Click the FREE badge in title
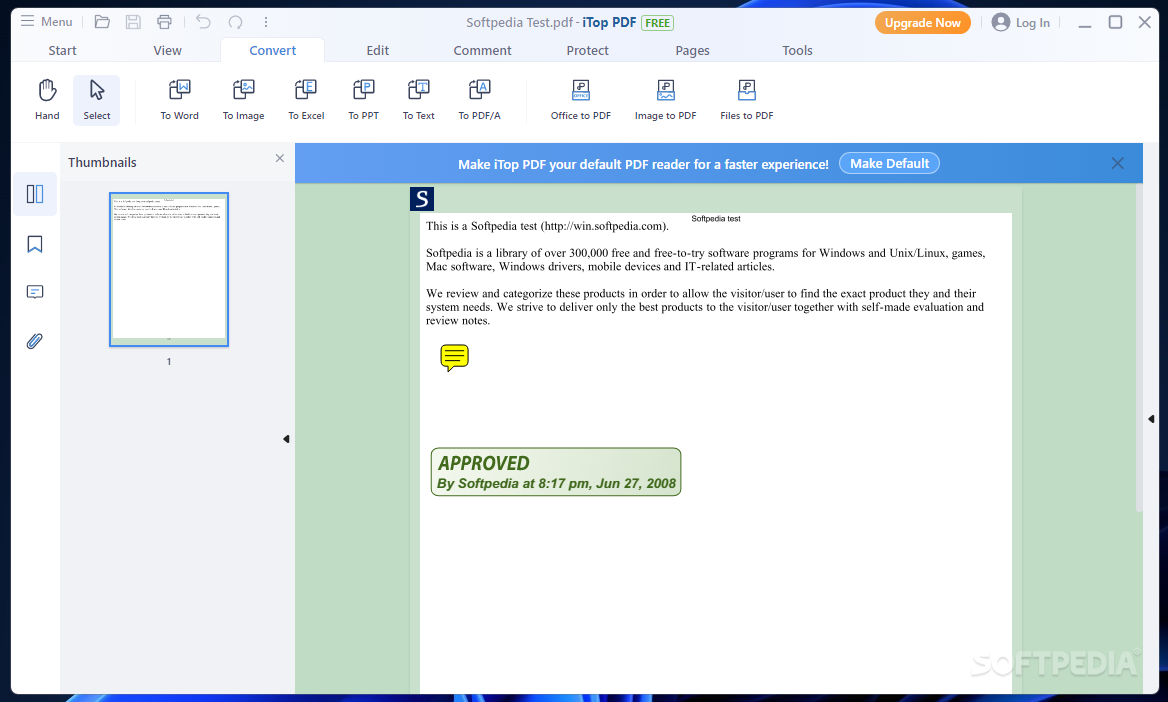This screenshot has width=1168, height=702. (657, 23)
